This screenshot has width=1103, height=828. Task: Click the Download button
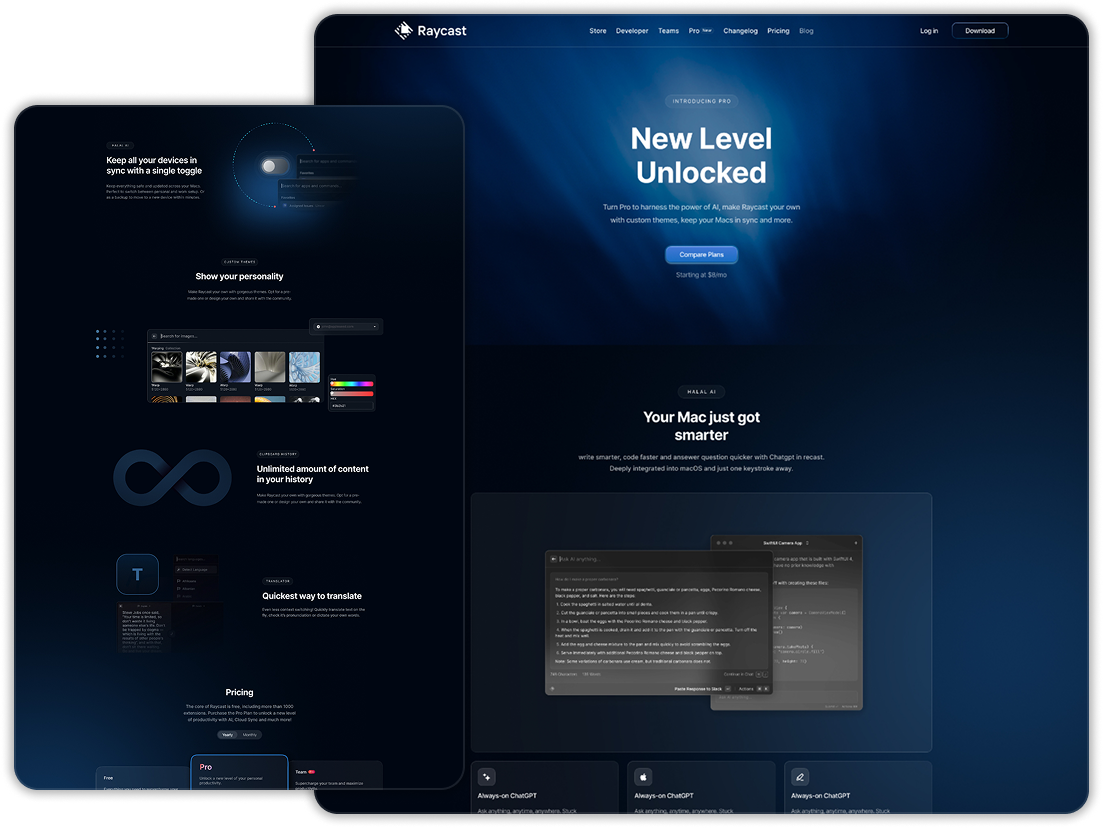click(x=980, y=30)
